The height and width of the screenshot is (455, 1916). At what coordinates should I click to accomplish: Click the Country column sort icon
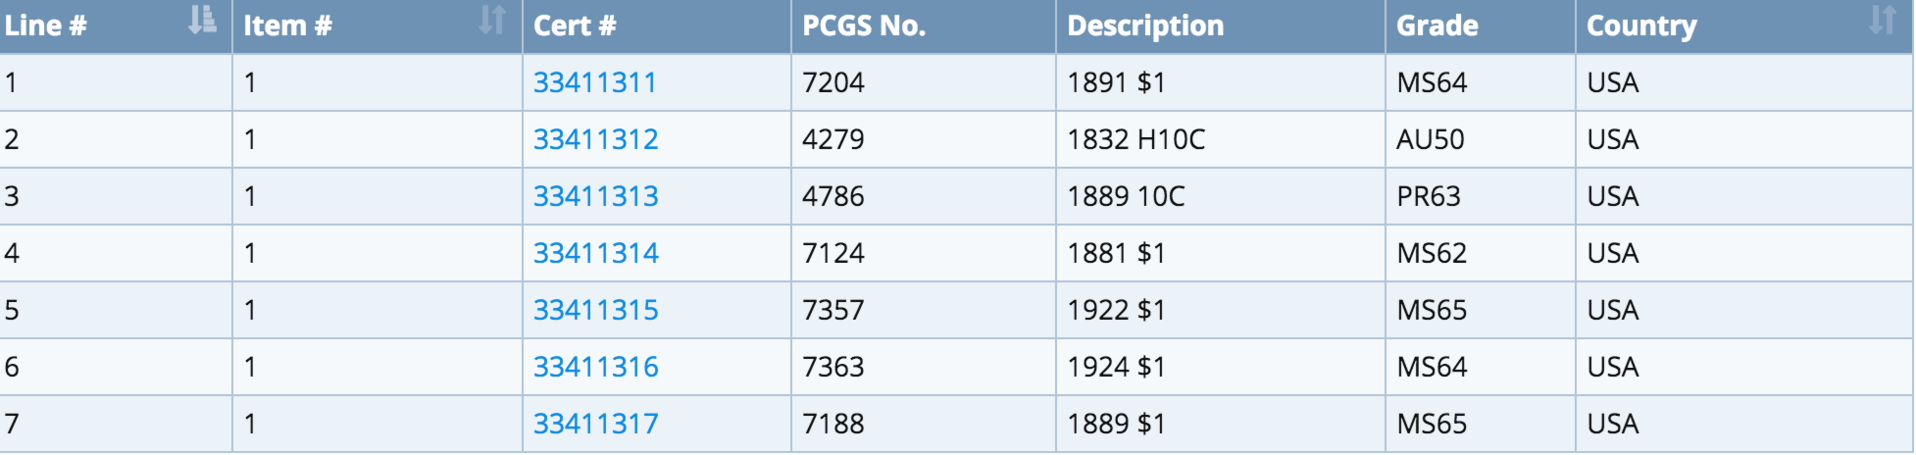pos(1882,20)
